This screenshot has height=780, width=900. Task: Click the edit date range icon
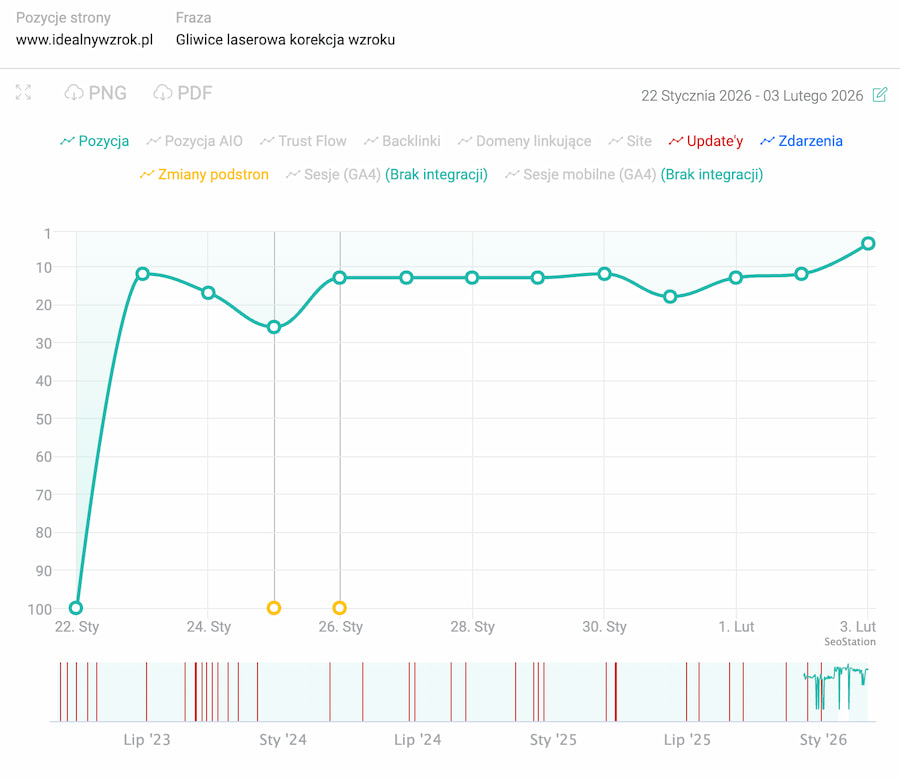pyautogui.click(x=880, y=95)
